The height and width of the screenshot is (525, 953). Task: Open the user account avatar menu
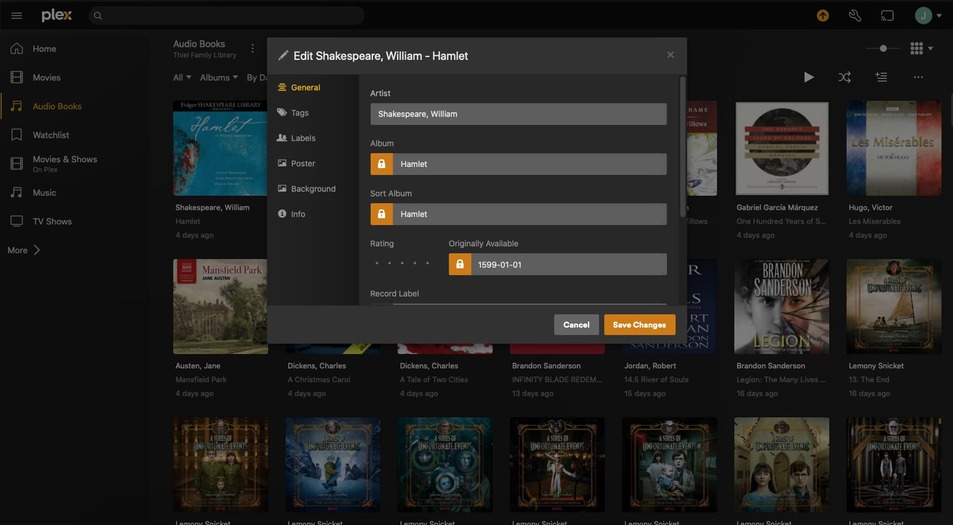(927, 16)
